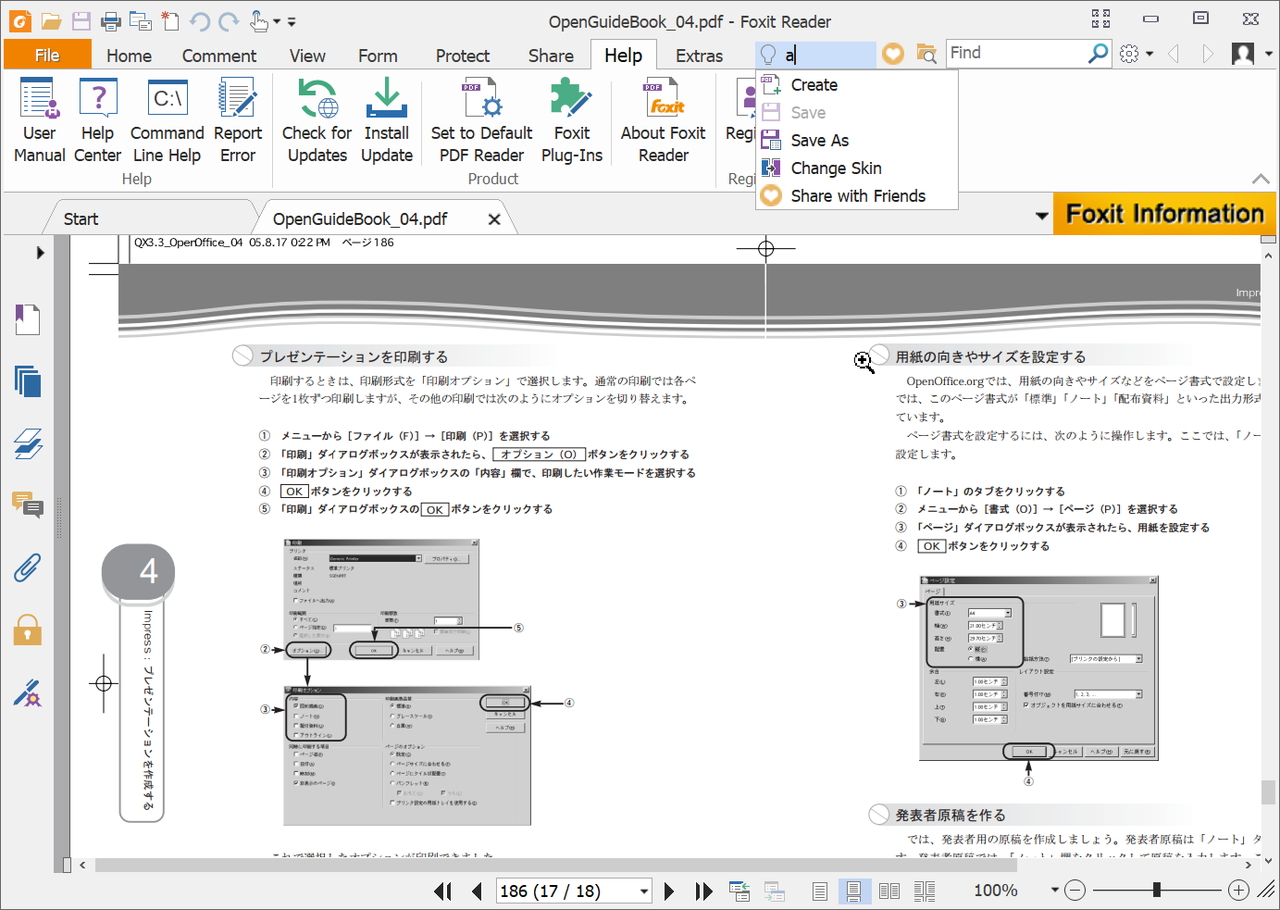The width and height of the screenshot is (1280, 910).
Task: Expand the tab list arrow beside Foxit Information
Action: coord(1042,216)
